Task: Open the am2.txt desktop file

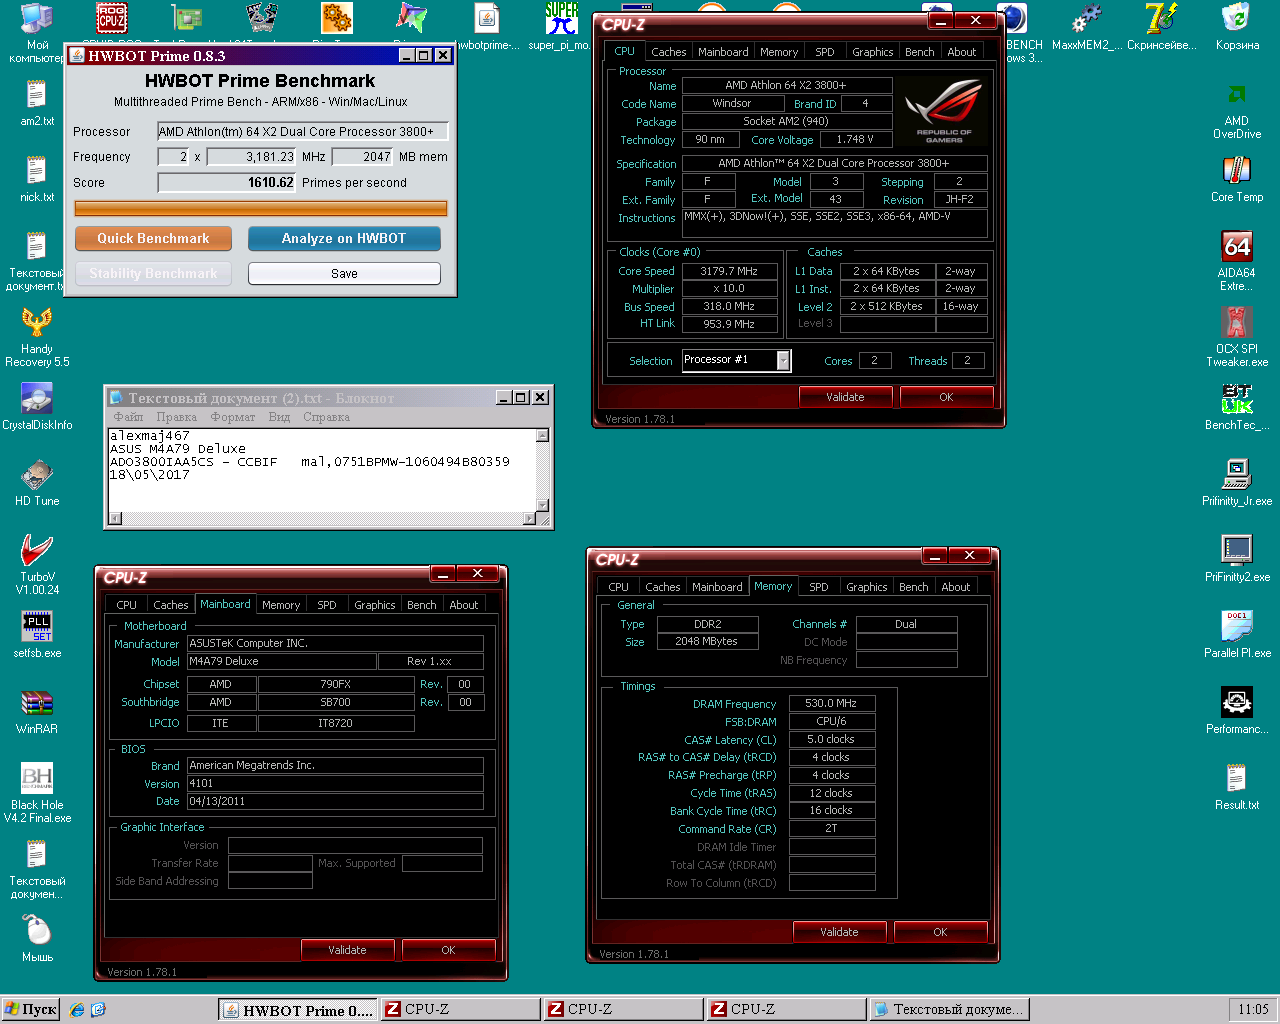Action: (37, 103)
